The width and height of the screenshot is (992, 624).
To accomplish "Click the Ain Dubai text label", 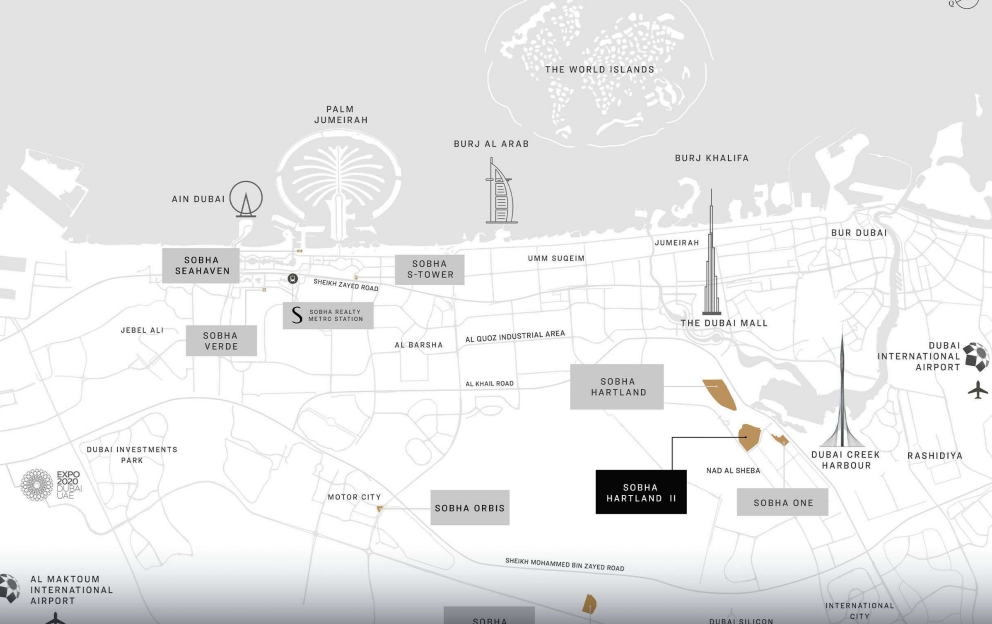I will [x=198, y=199].
